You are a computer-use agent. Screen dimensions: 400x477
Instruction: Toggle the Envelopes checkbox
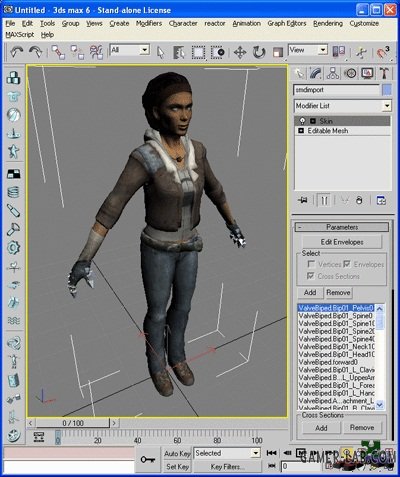click(x=347, y=264)
